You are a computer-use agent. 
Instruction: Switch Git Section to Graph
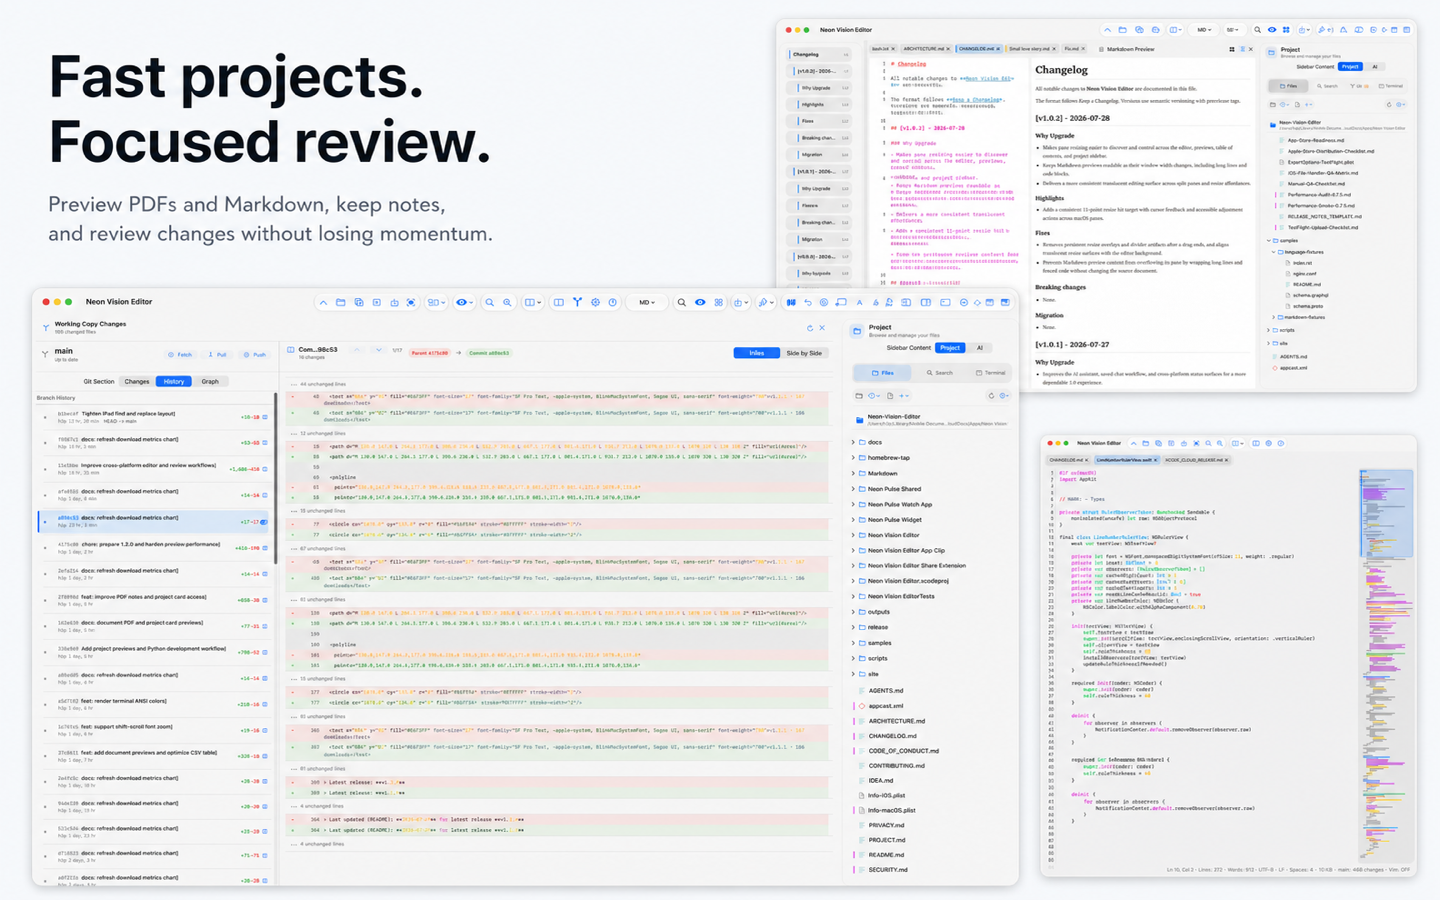pyautogui.click(x=210, y=381)
